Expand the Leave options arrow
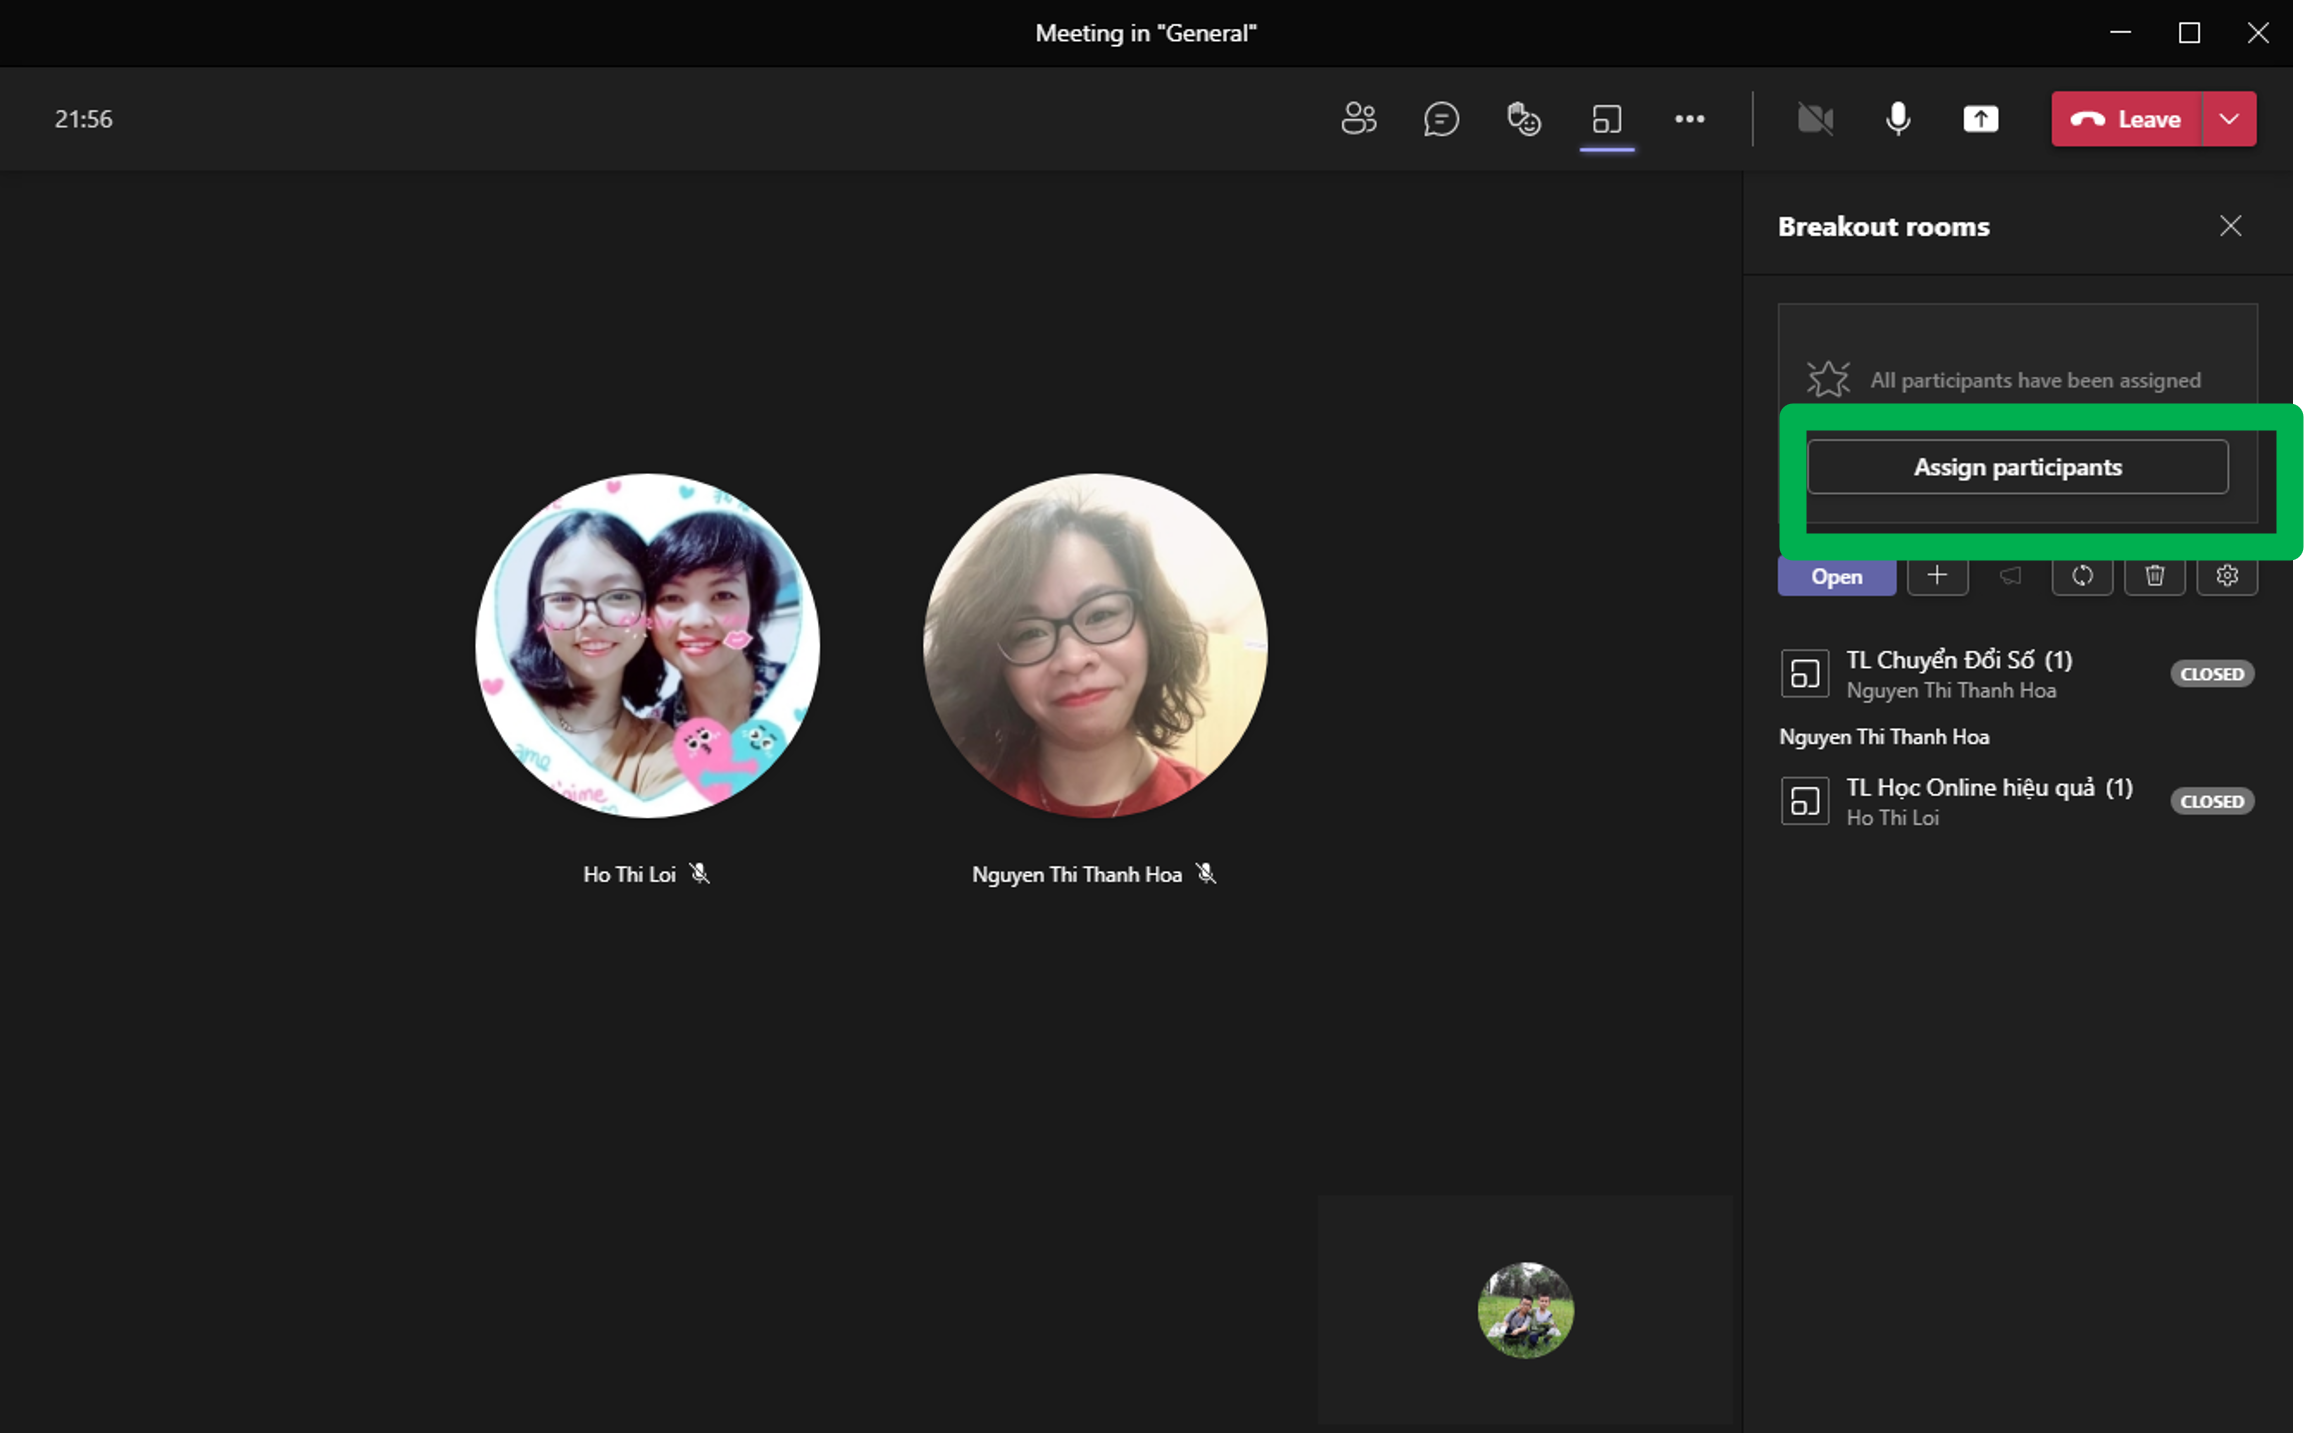The image size is (2304, 1433). click(2229, 119)
